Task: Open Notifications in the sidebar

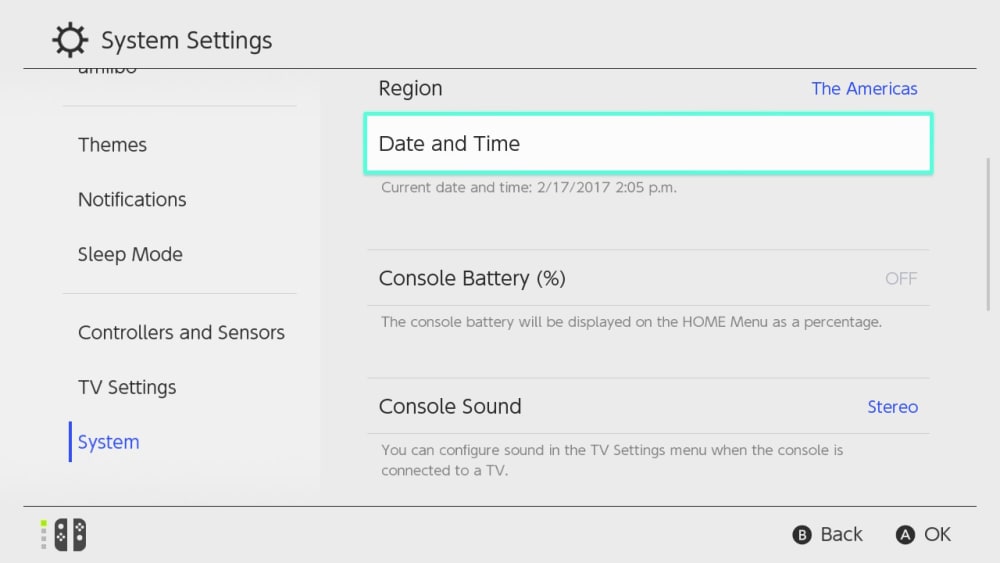Action: pos(132,200)
